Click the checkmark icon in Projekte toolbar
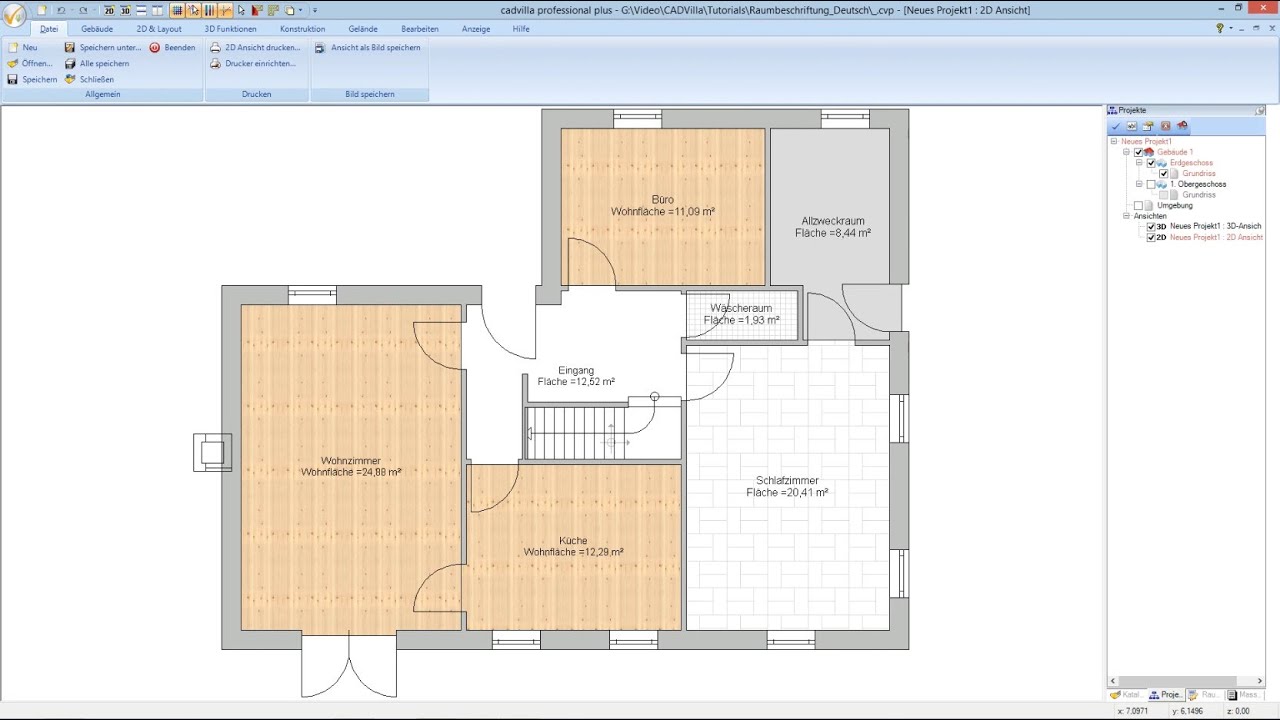 1116,126
